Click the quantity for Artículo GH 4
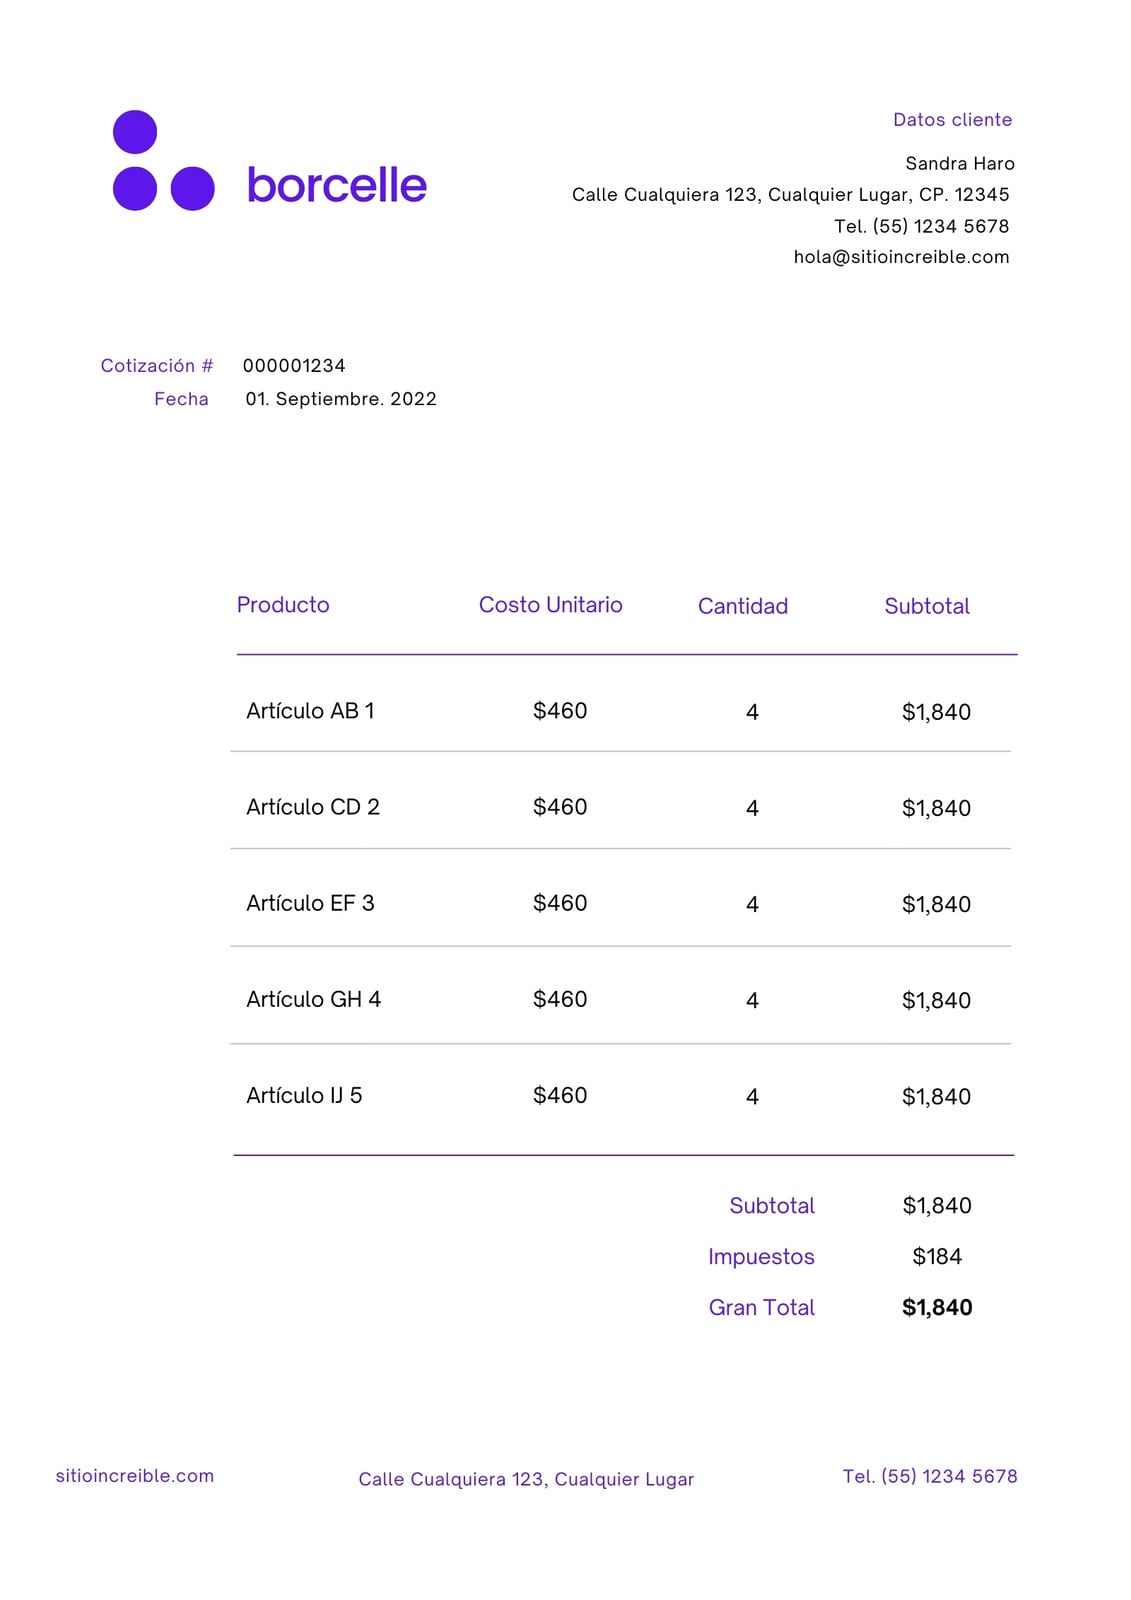Image resolution: width=1131 pixels, height=1600 pixels. pyautogui.click(x=752, y=1000)
